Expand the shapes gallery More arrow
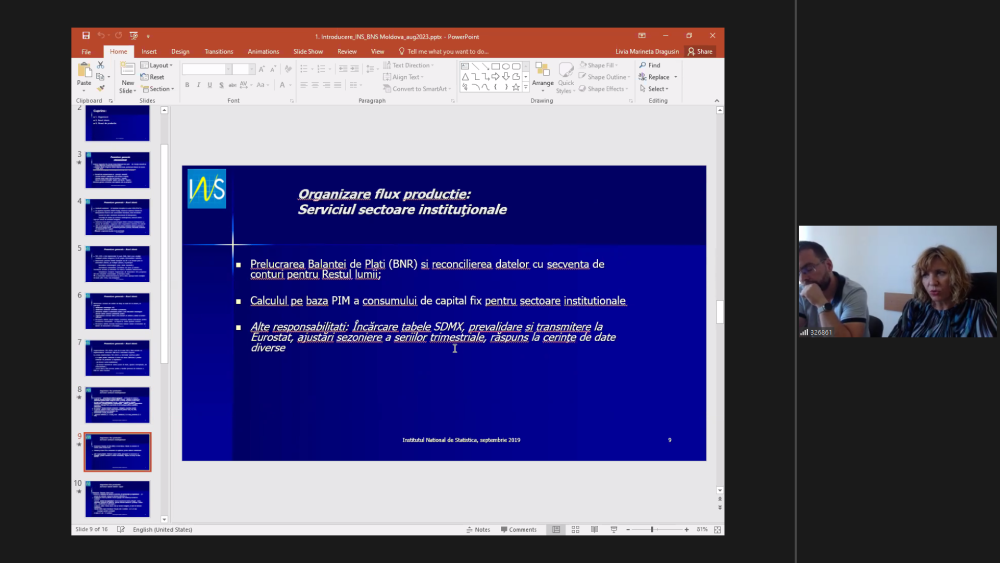1000x563 pixels. [x=526, y=87]
